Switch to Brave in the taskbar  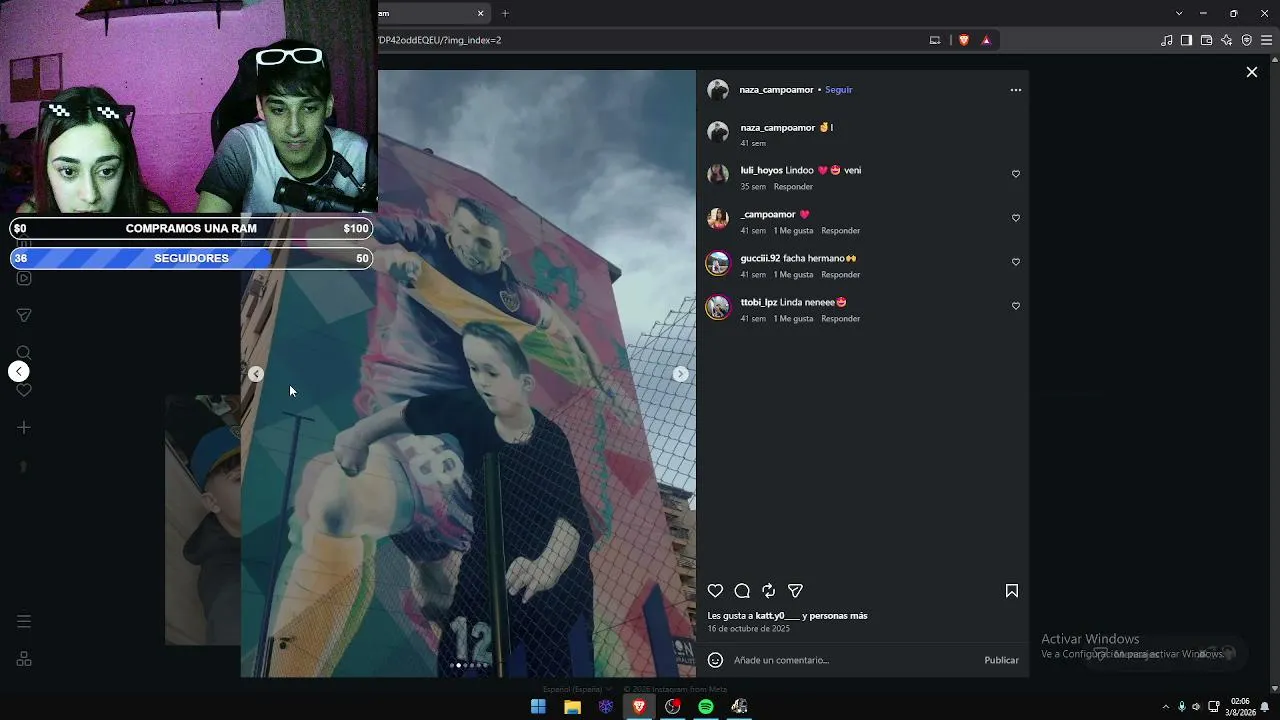pos(639,707)
